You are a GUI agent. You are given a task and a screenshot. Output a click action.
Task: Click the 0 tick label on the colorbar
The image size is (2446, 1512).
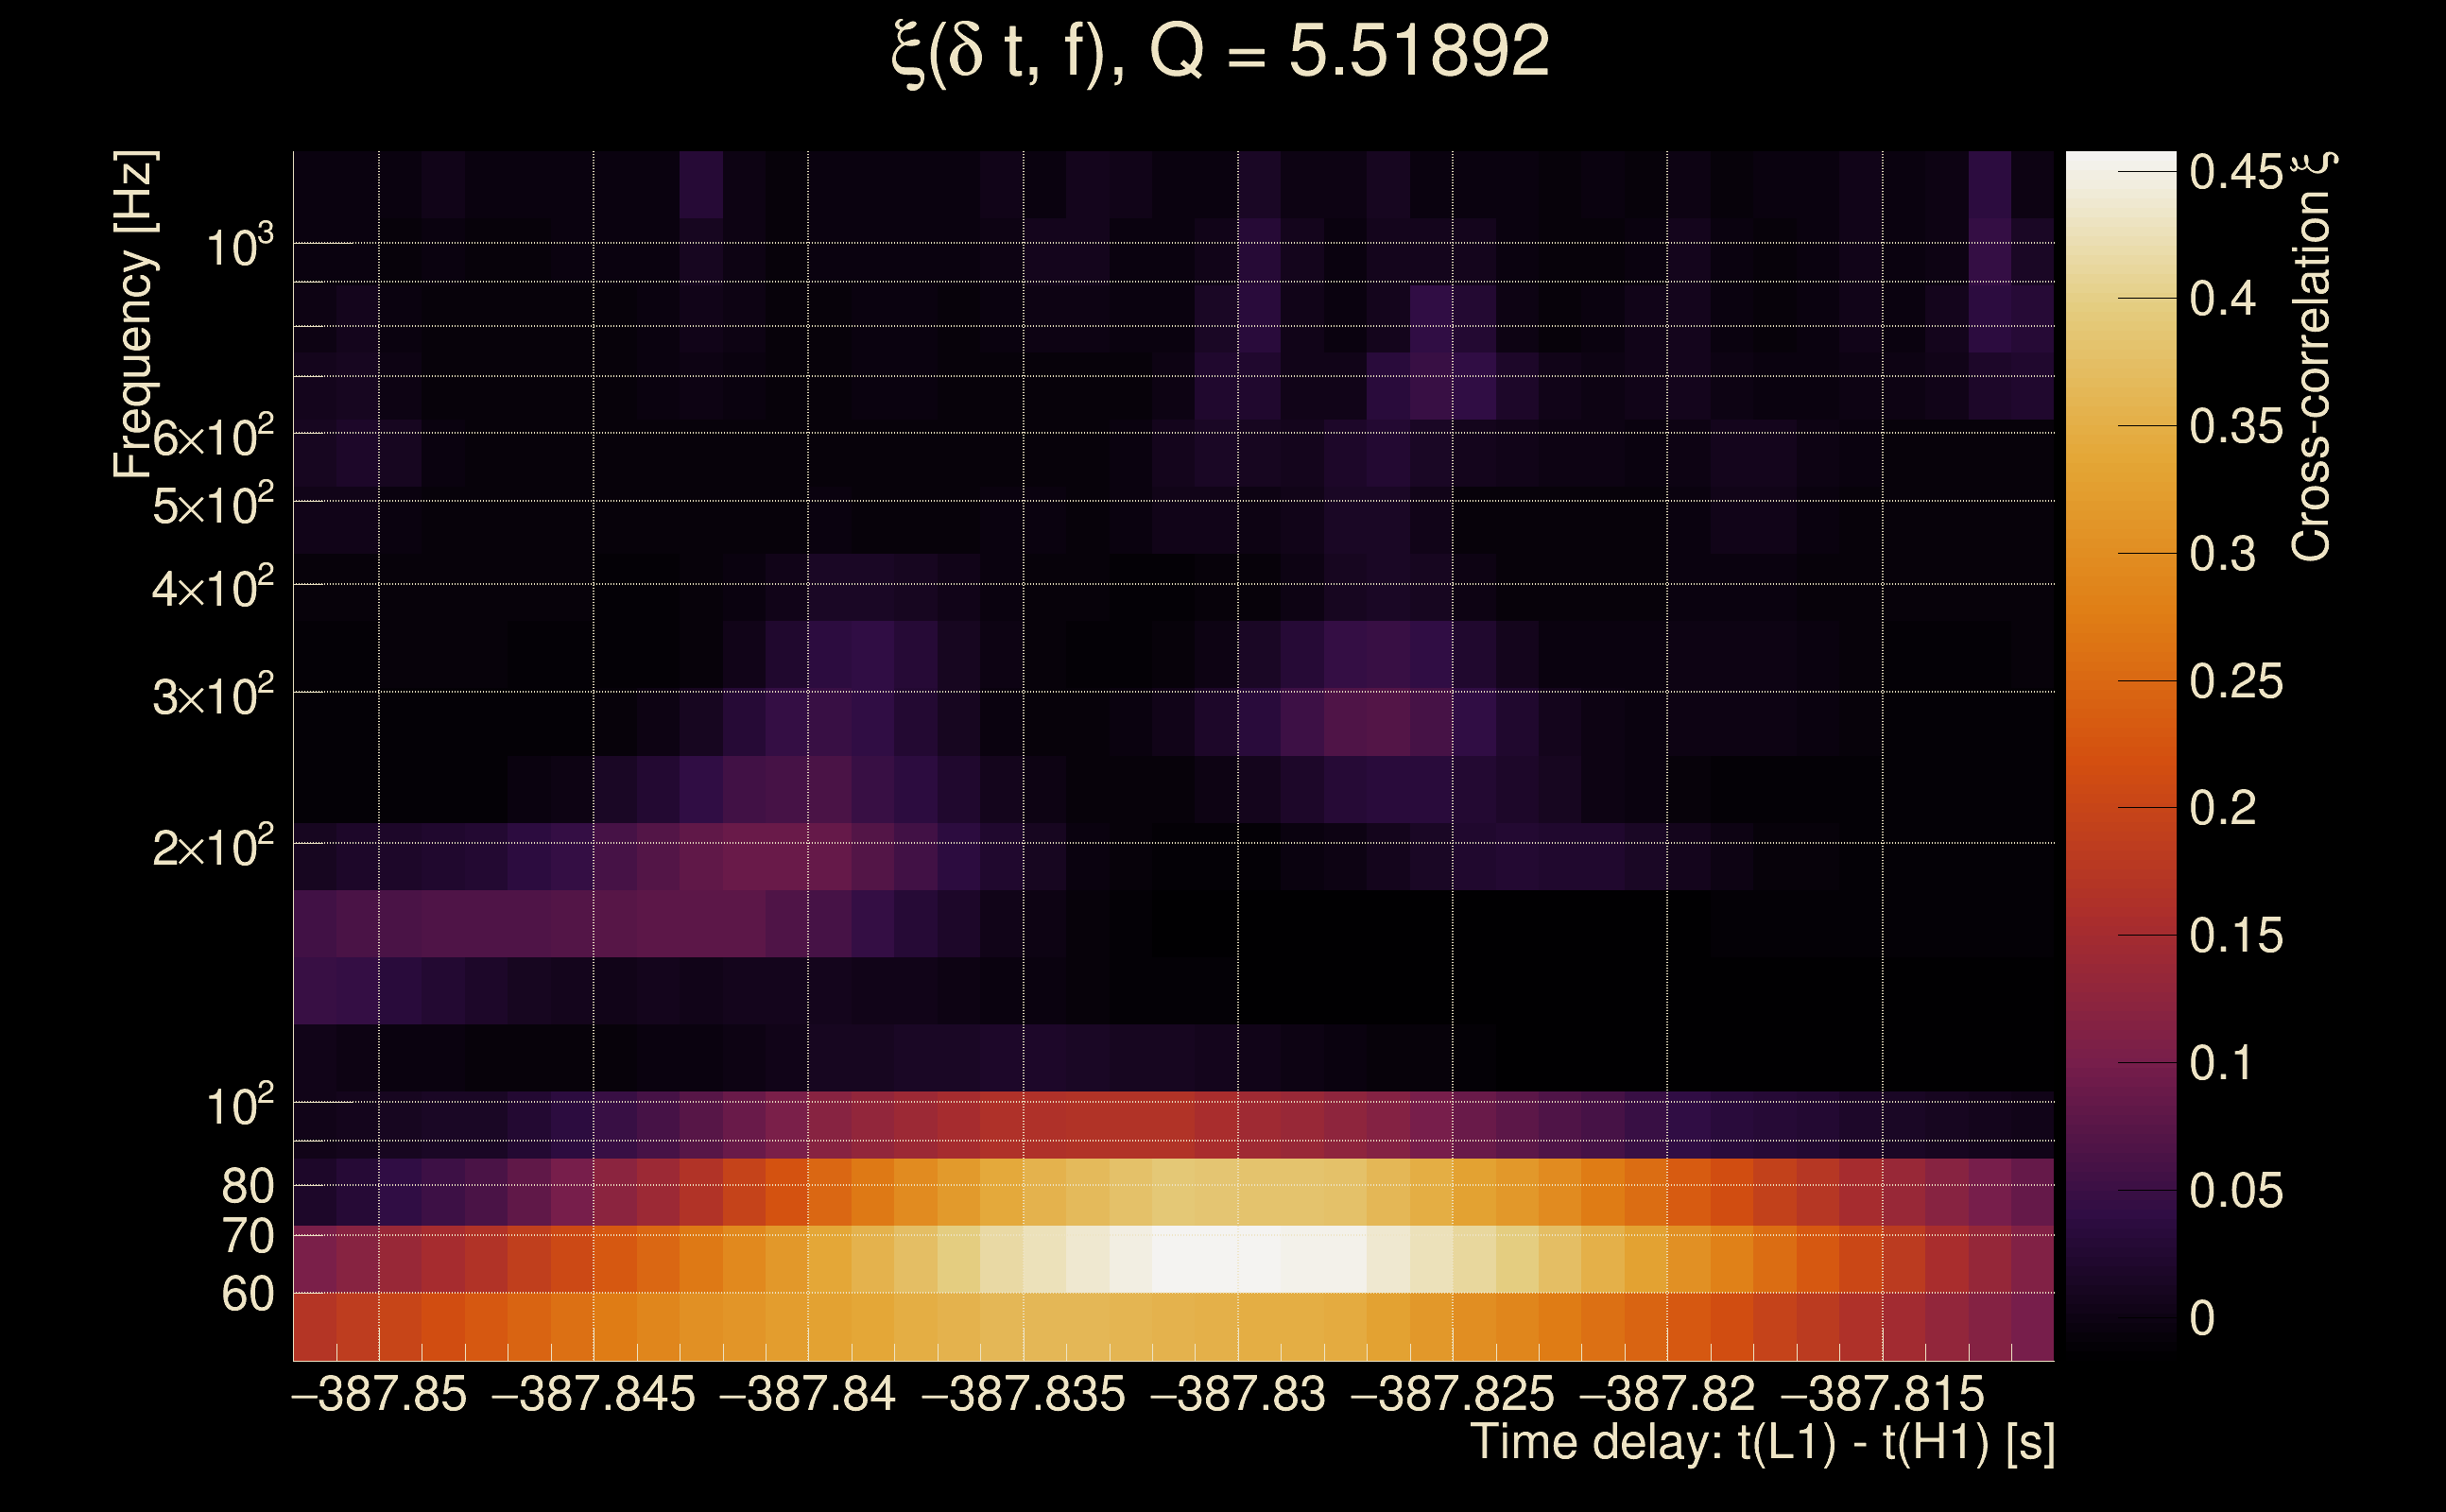coord(2202,1319)
